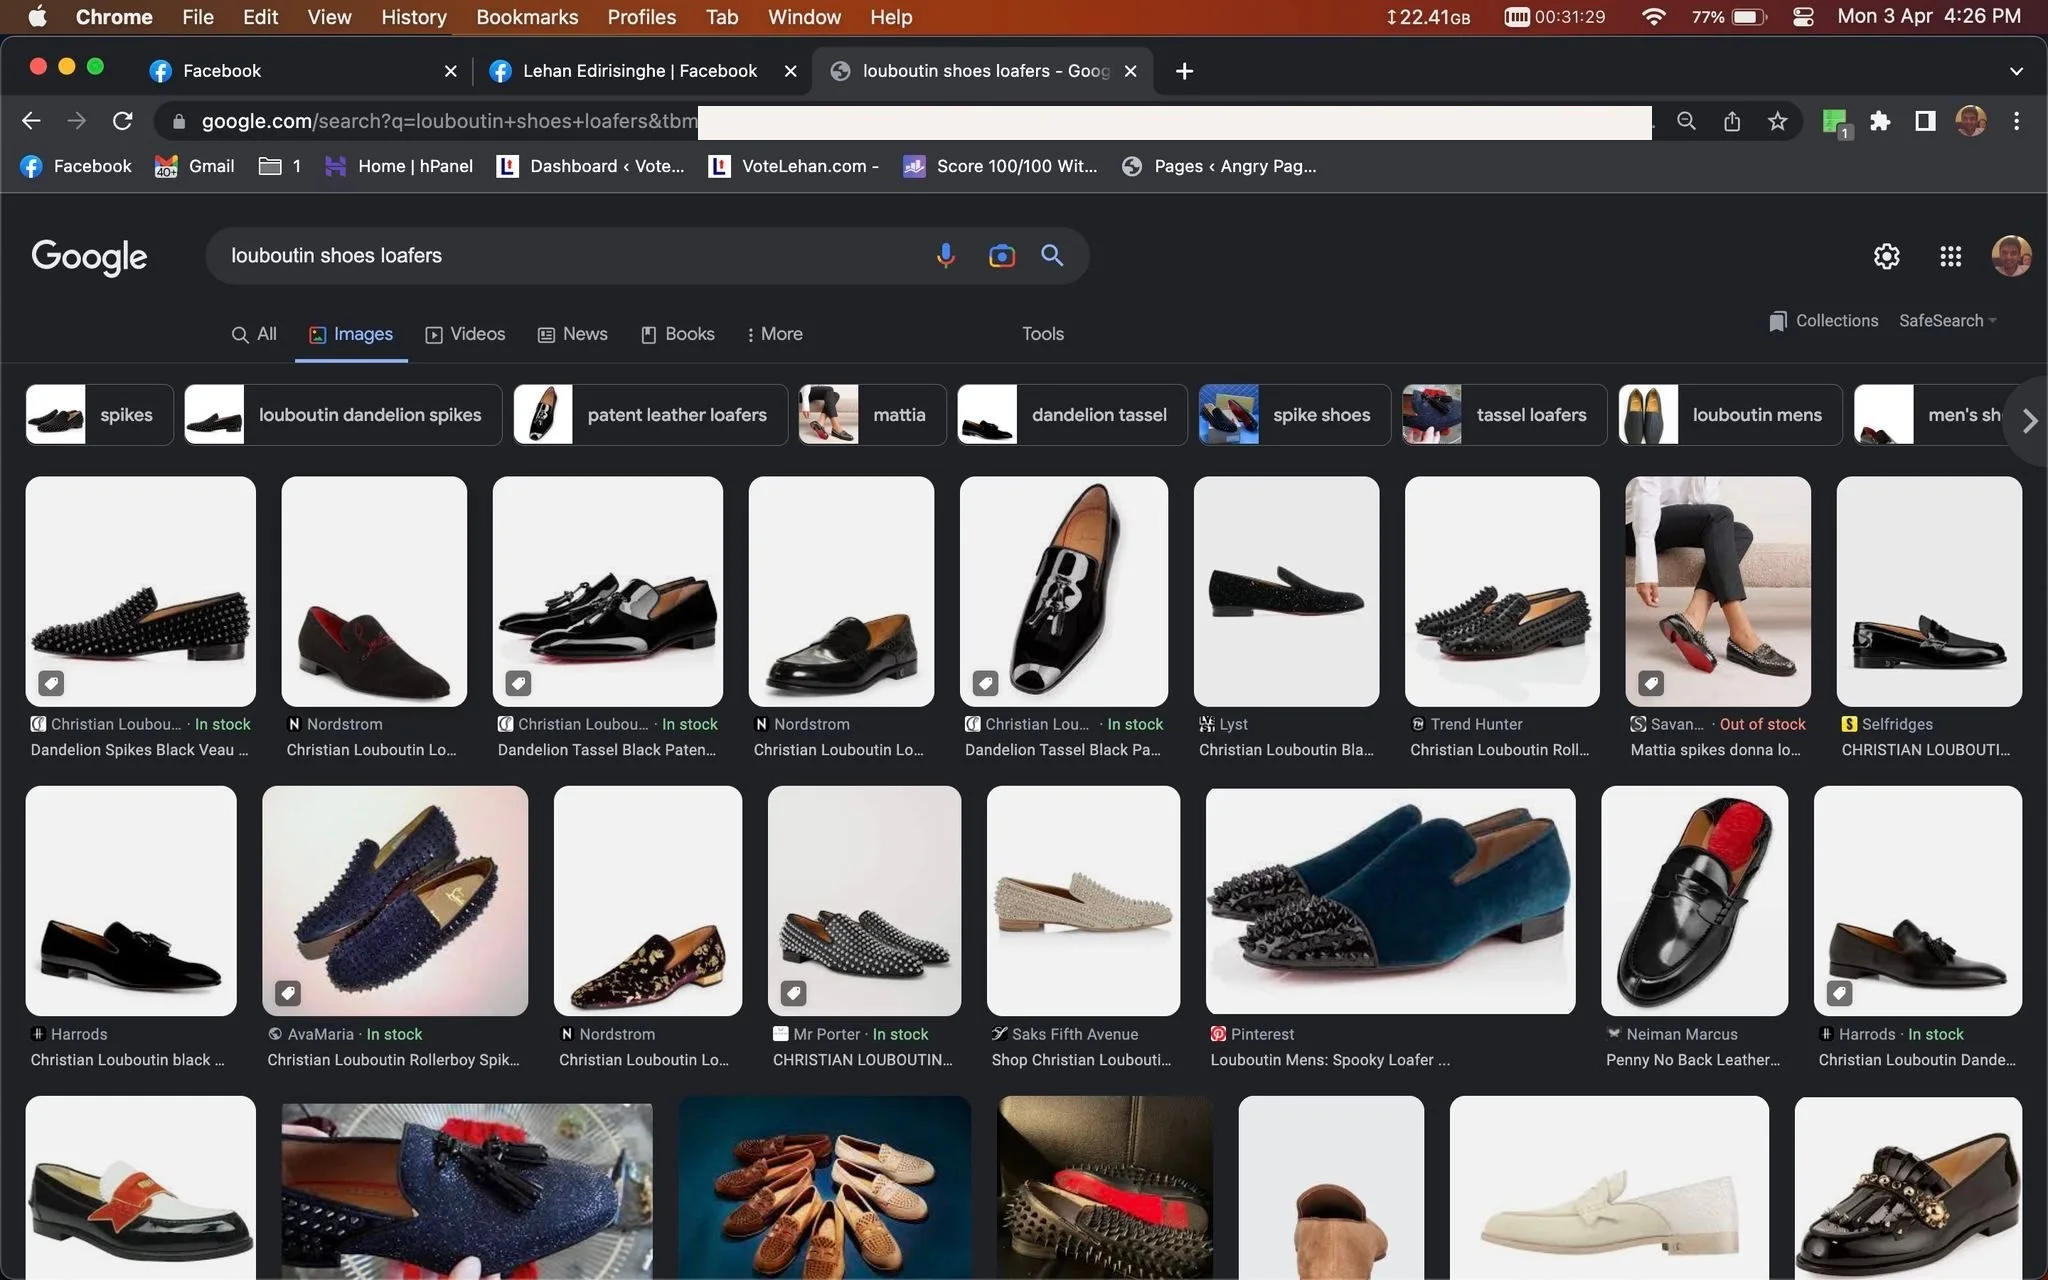Open Google quick settings gear icon

point(1886,256)
